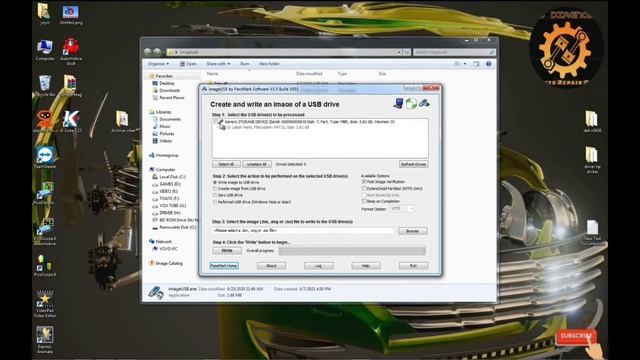Image resolution: width=640 pixels, height=360 pixels.
Task: Open the VideoPad Video Editor desktop shortcut
Action: tap(45, 304)
